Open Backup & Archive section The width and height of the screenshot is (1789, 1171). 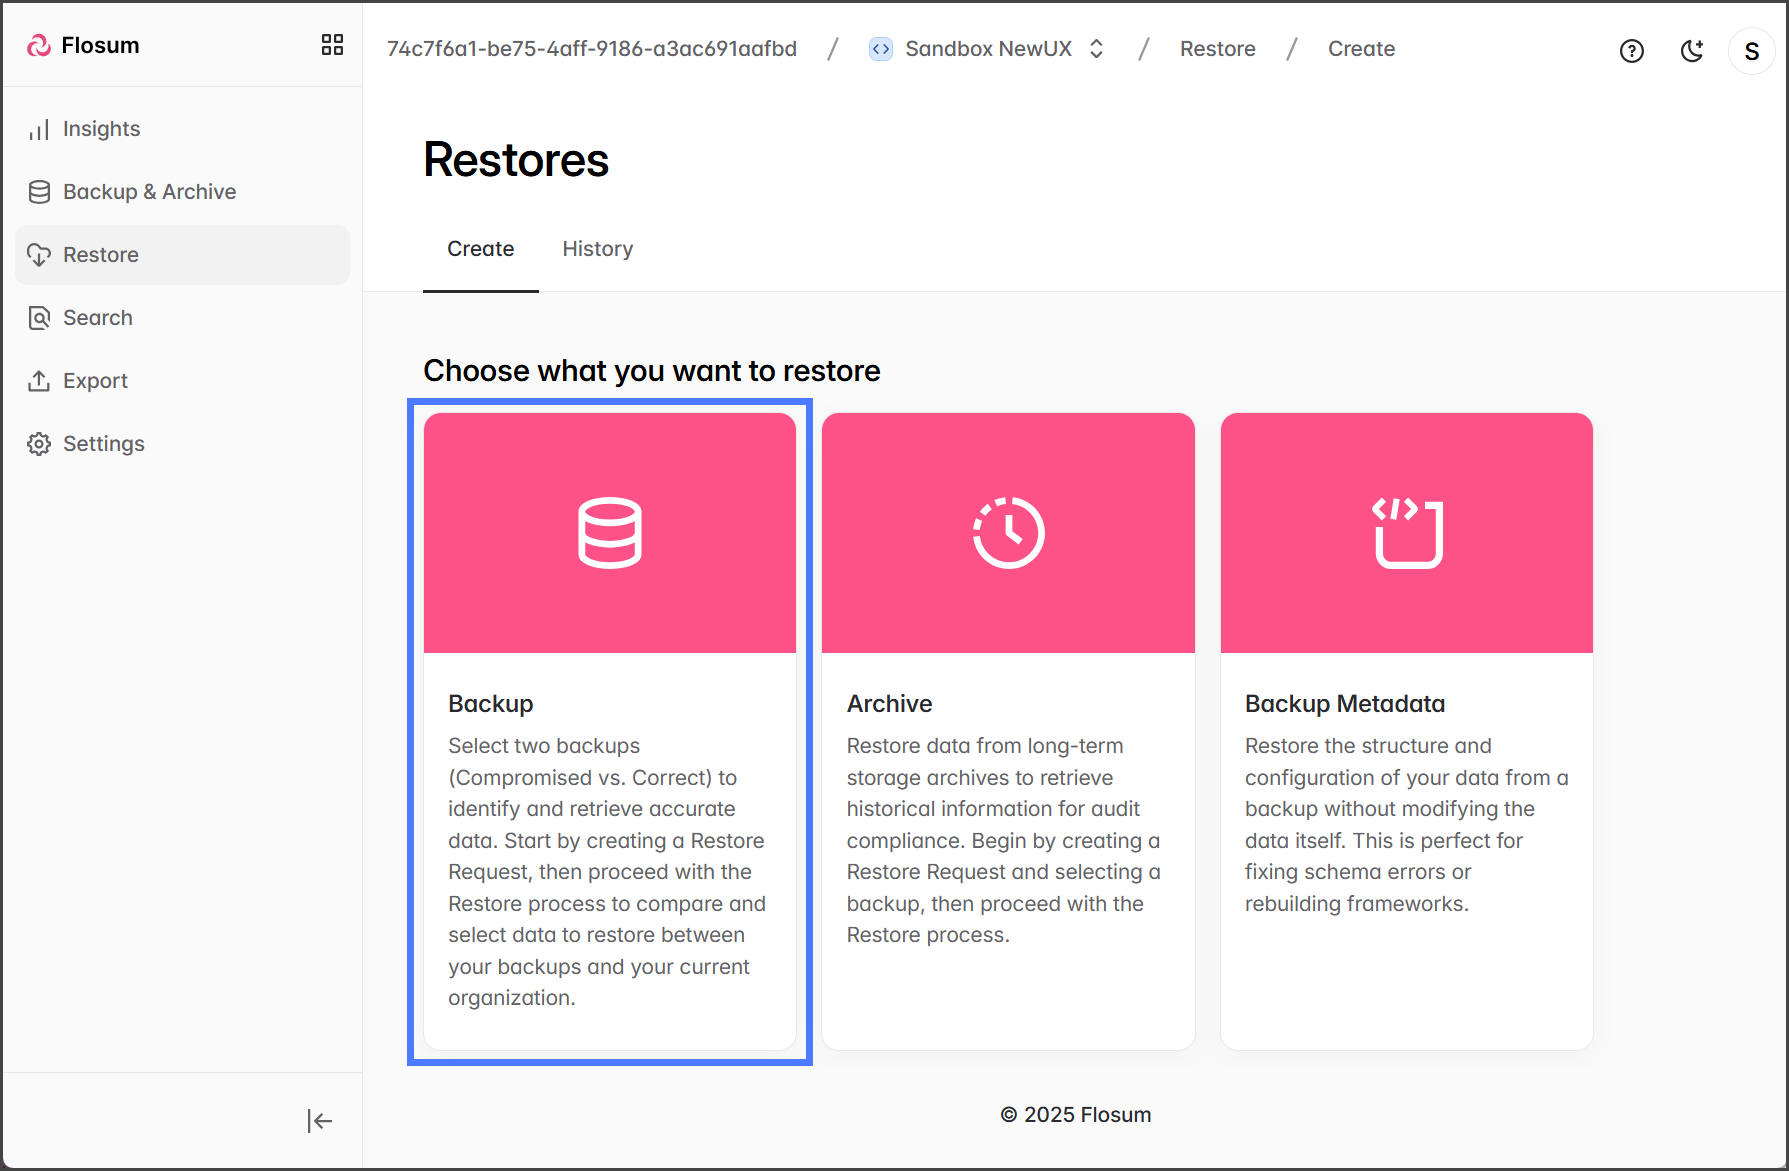[x=149, y=192]
